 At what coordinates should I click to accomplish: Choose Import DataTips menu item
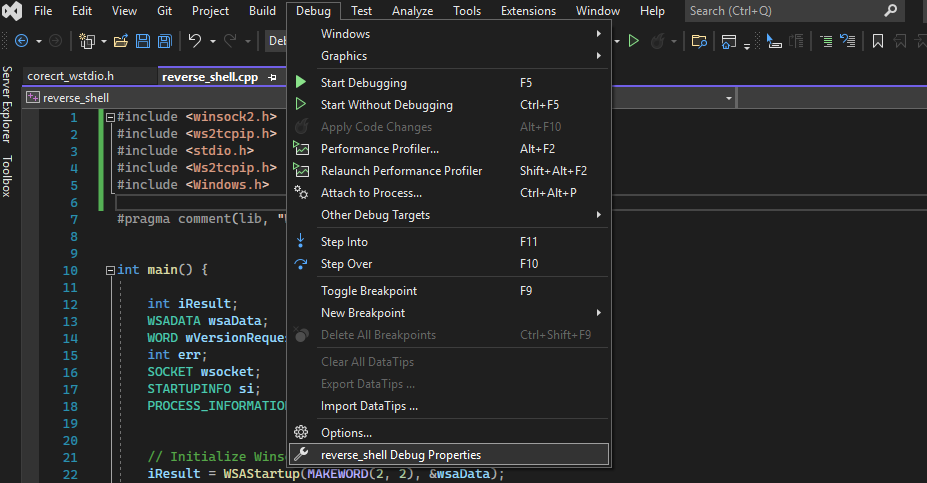click(449, 406)
